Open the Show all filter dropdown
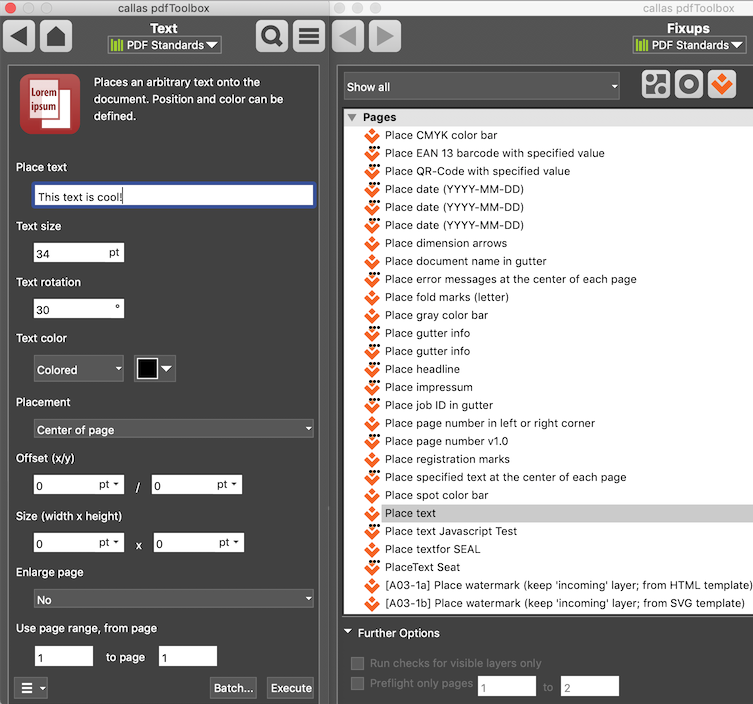Screen dimensions: 753x704 coord(482,86)
